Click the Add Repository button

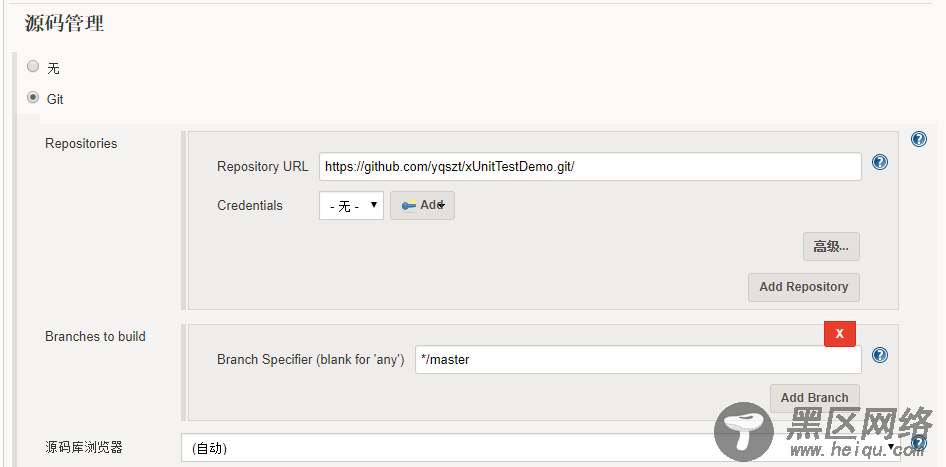tap(804, 287)
